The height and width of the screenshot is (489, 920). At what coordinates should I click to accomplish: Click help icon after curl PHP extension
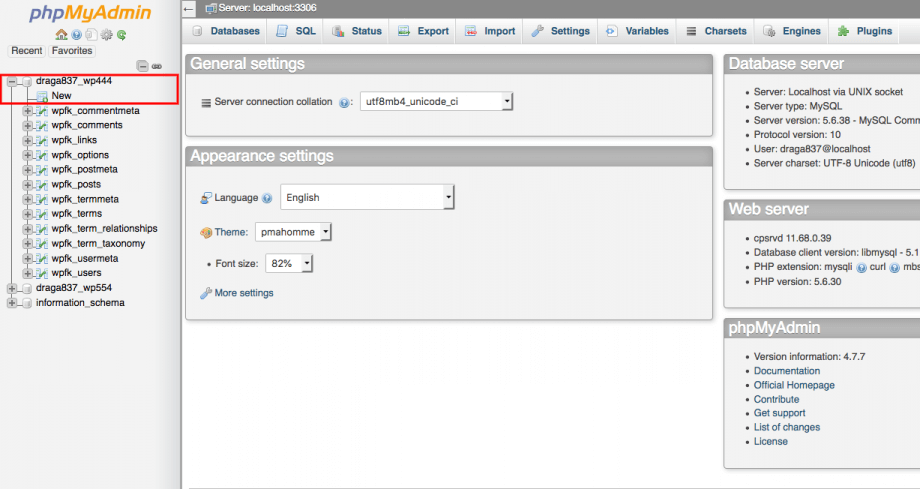coord(894,268)
